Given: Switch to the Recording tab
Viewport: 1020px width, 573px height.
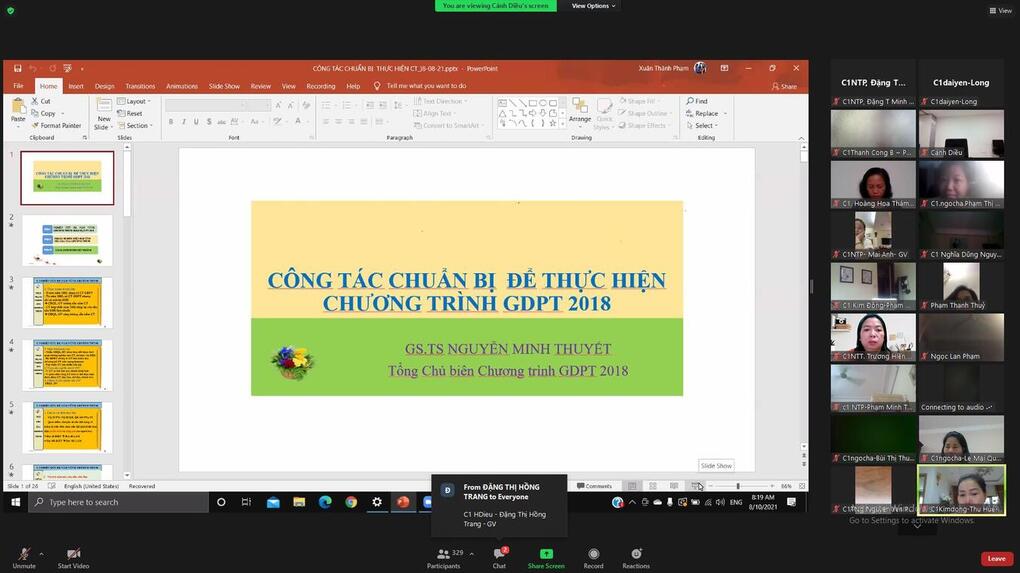Looking at the screenshot, I should pos(321,86).
